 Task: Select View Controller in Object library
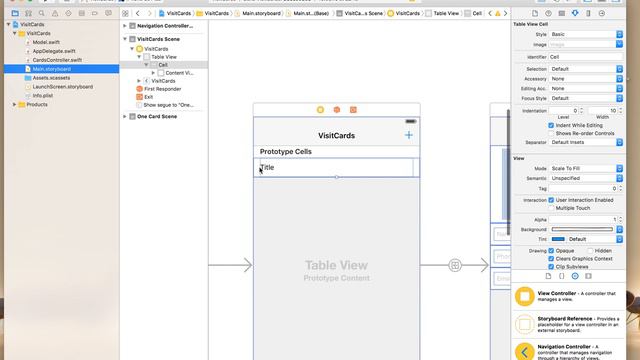point(568,296)
